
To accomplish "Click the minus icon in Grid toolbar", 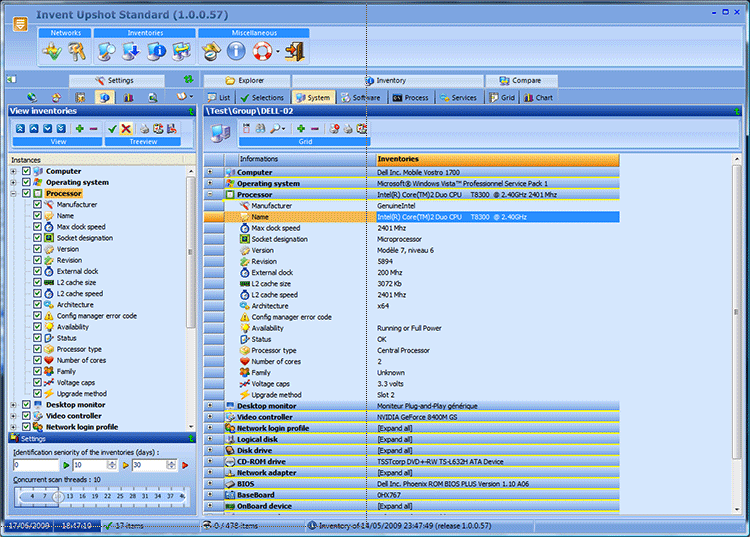I will point(315,129).
